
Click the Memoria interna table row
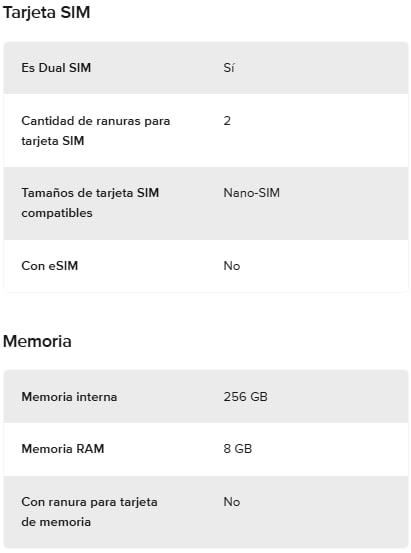coord(206,397)
